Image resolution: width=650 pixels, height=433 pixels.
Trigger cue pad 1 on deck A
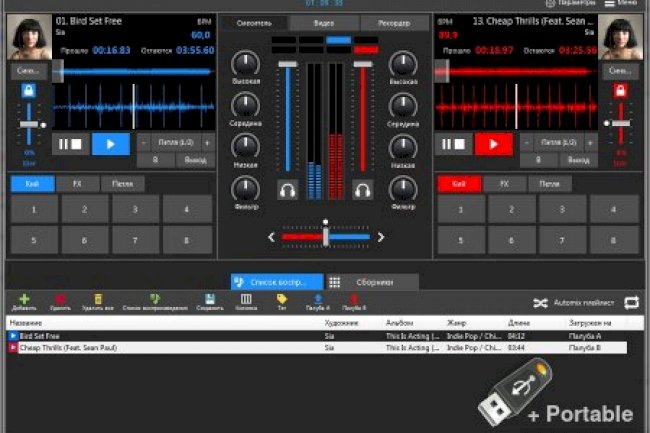(34, 210)
